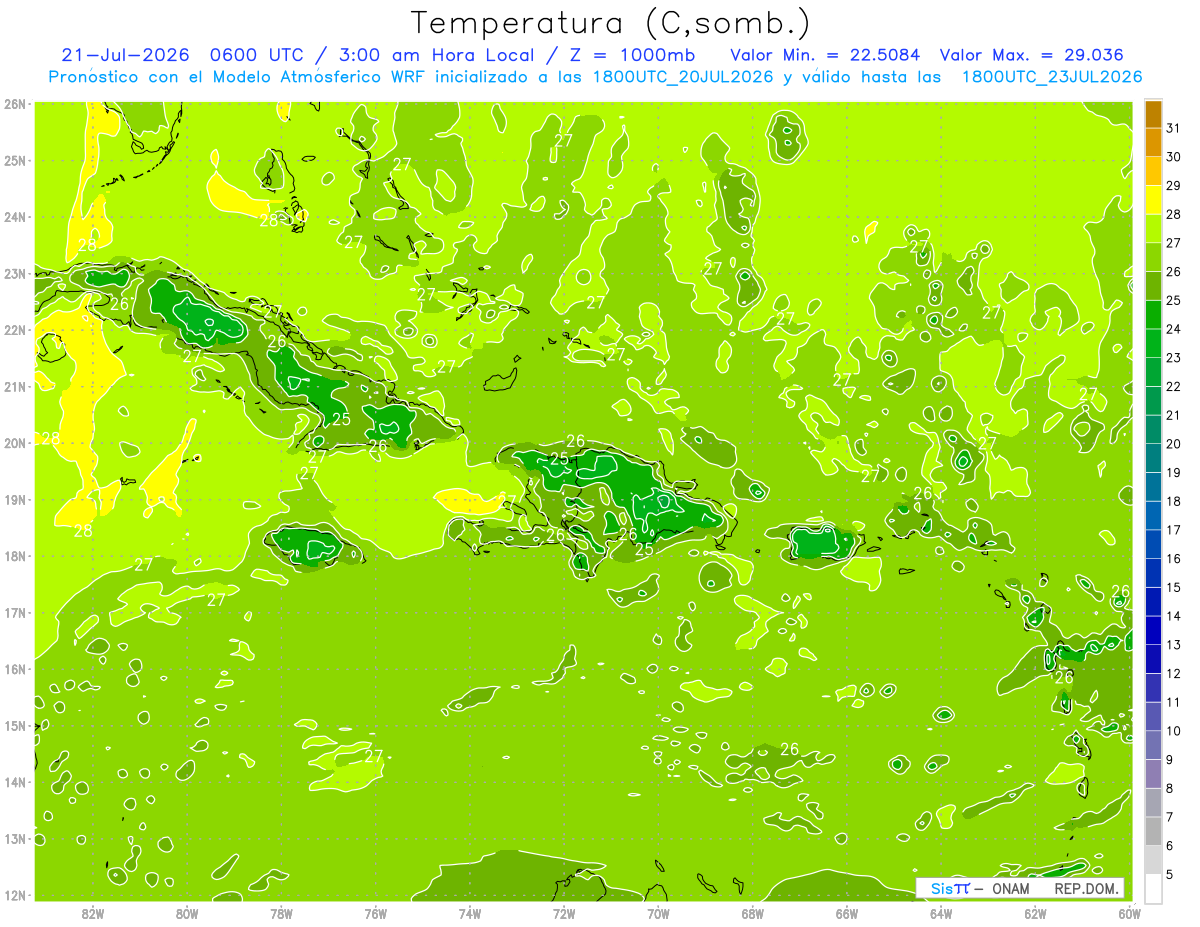1200x927 pixels.
Task: Select the 'Valor Max. = 29.036' value
Action: coord(1032,55)
